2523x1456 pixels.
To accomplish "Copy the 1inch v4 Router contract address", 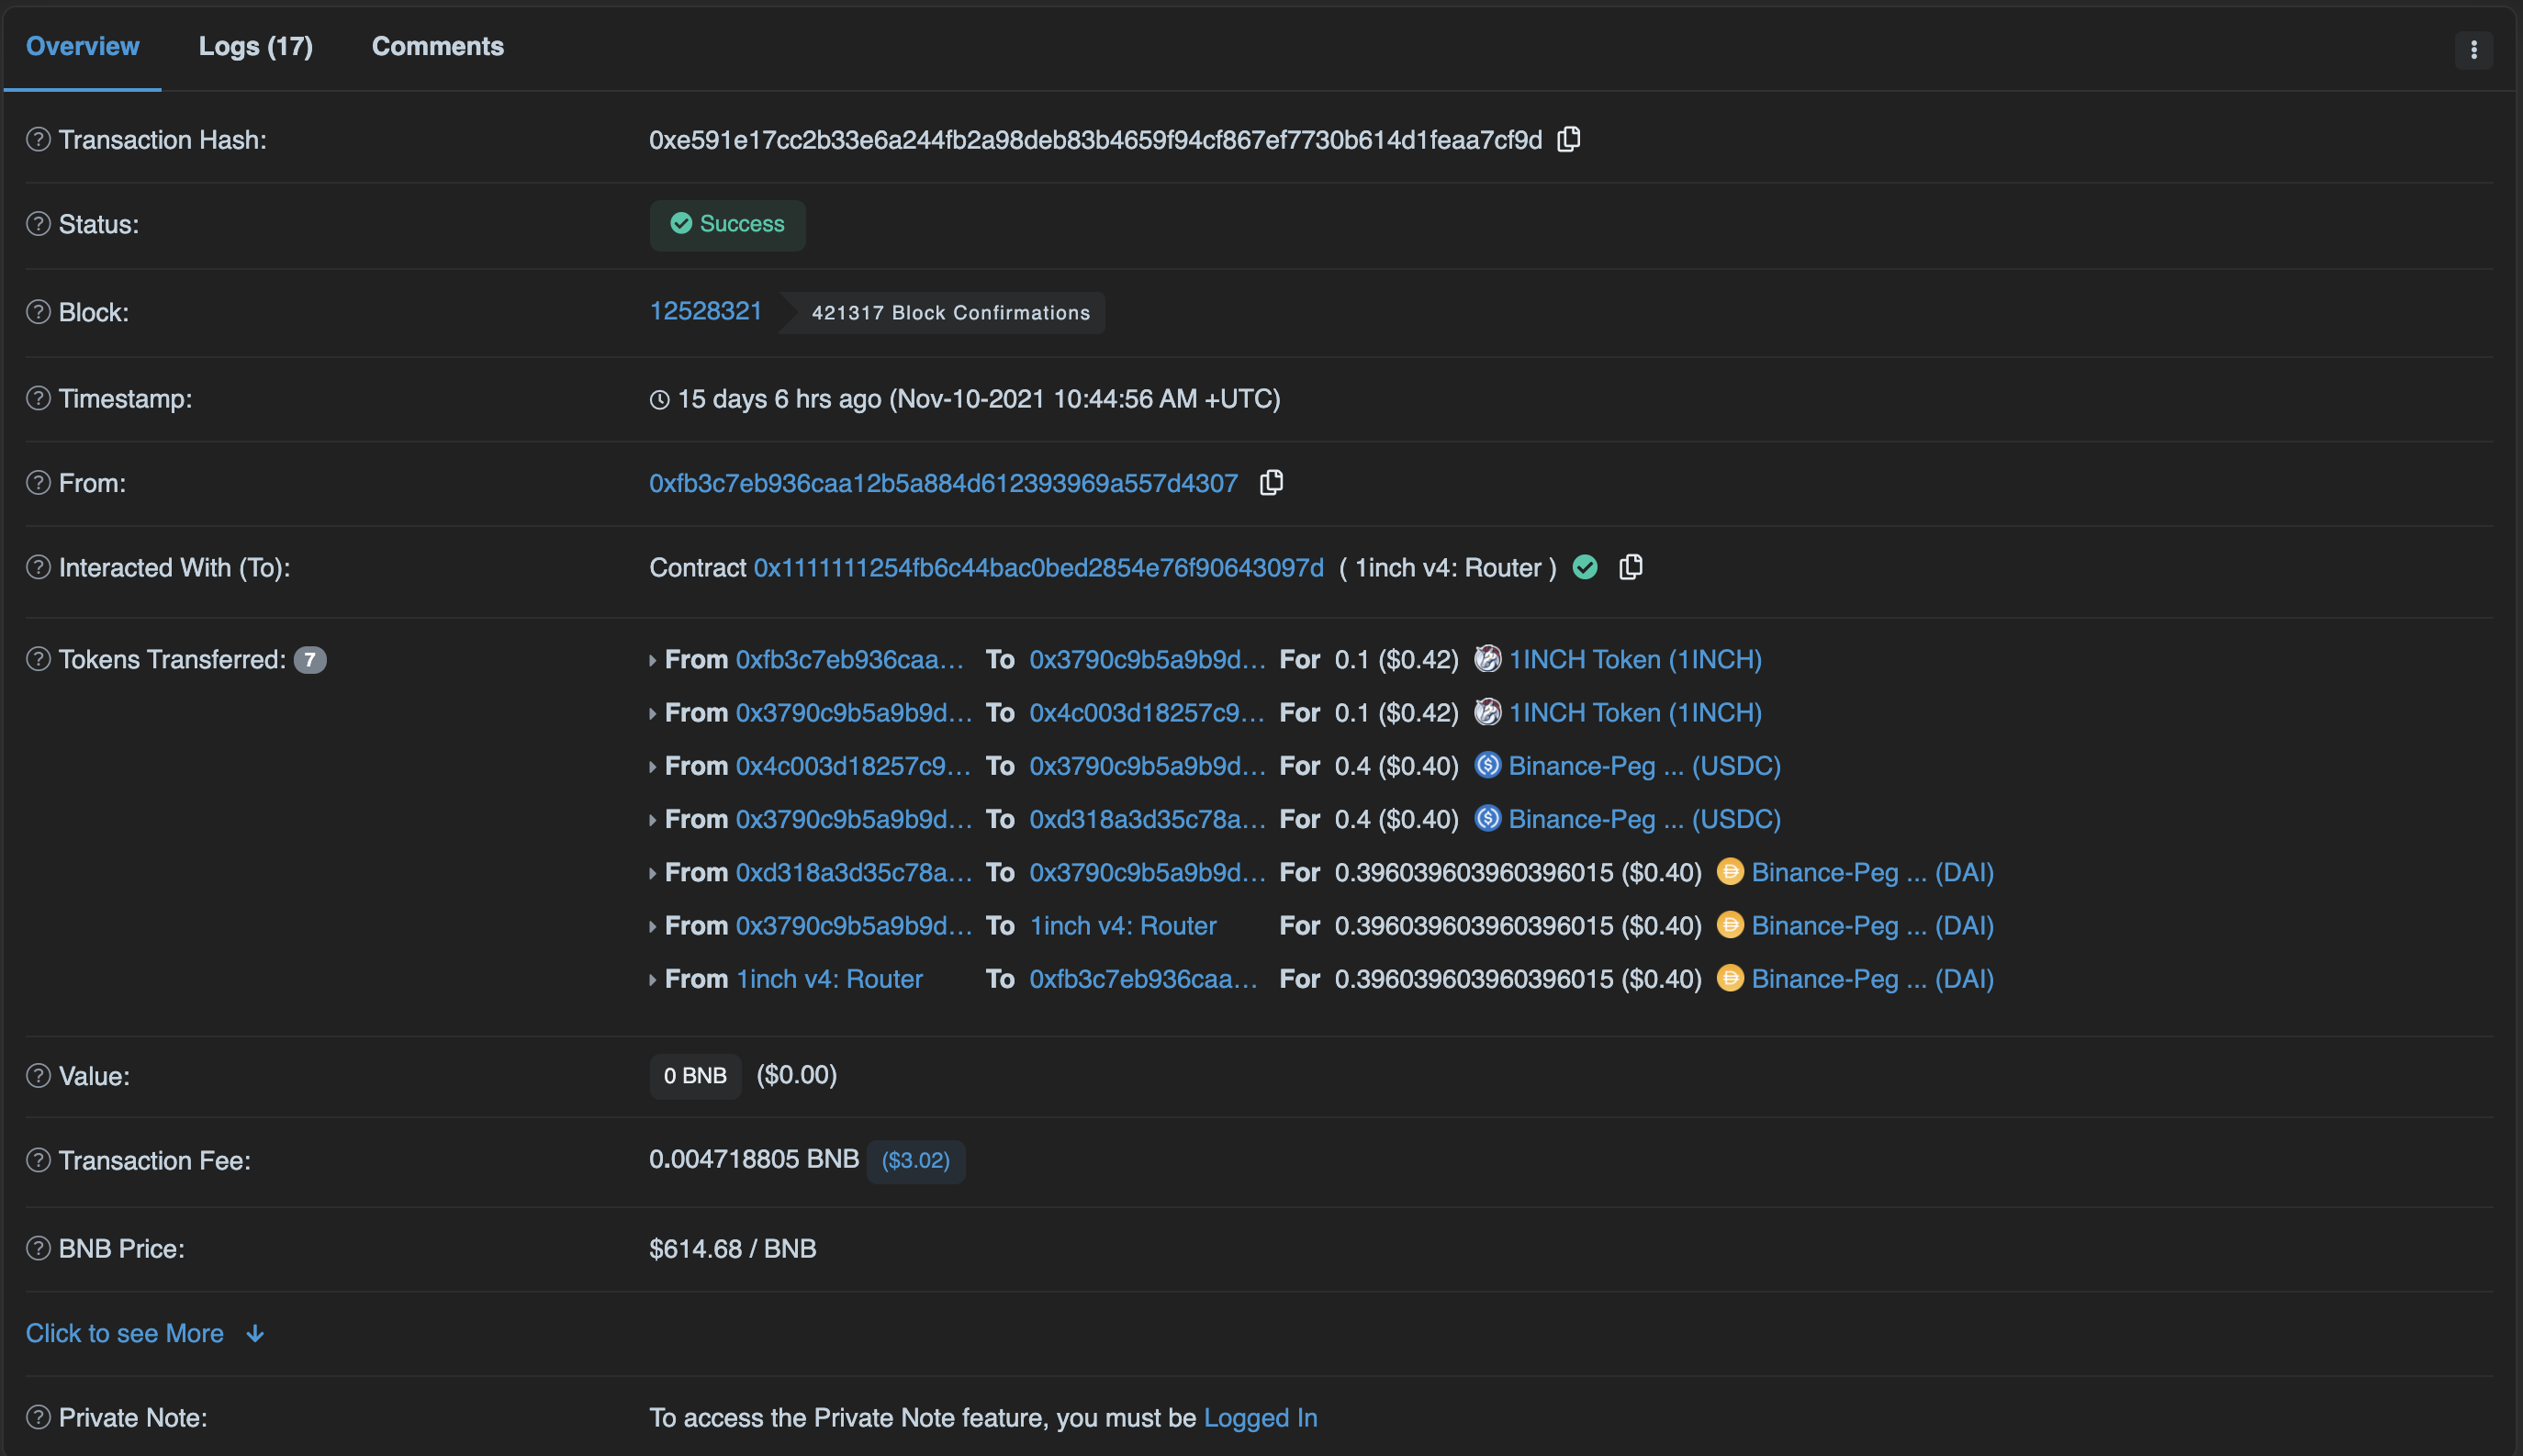I will pos(1630,567).
